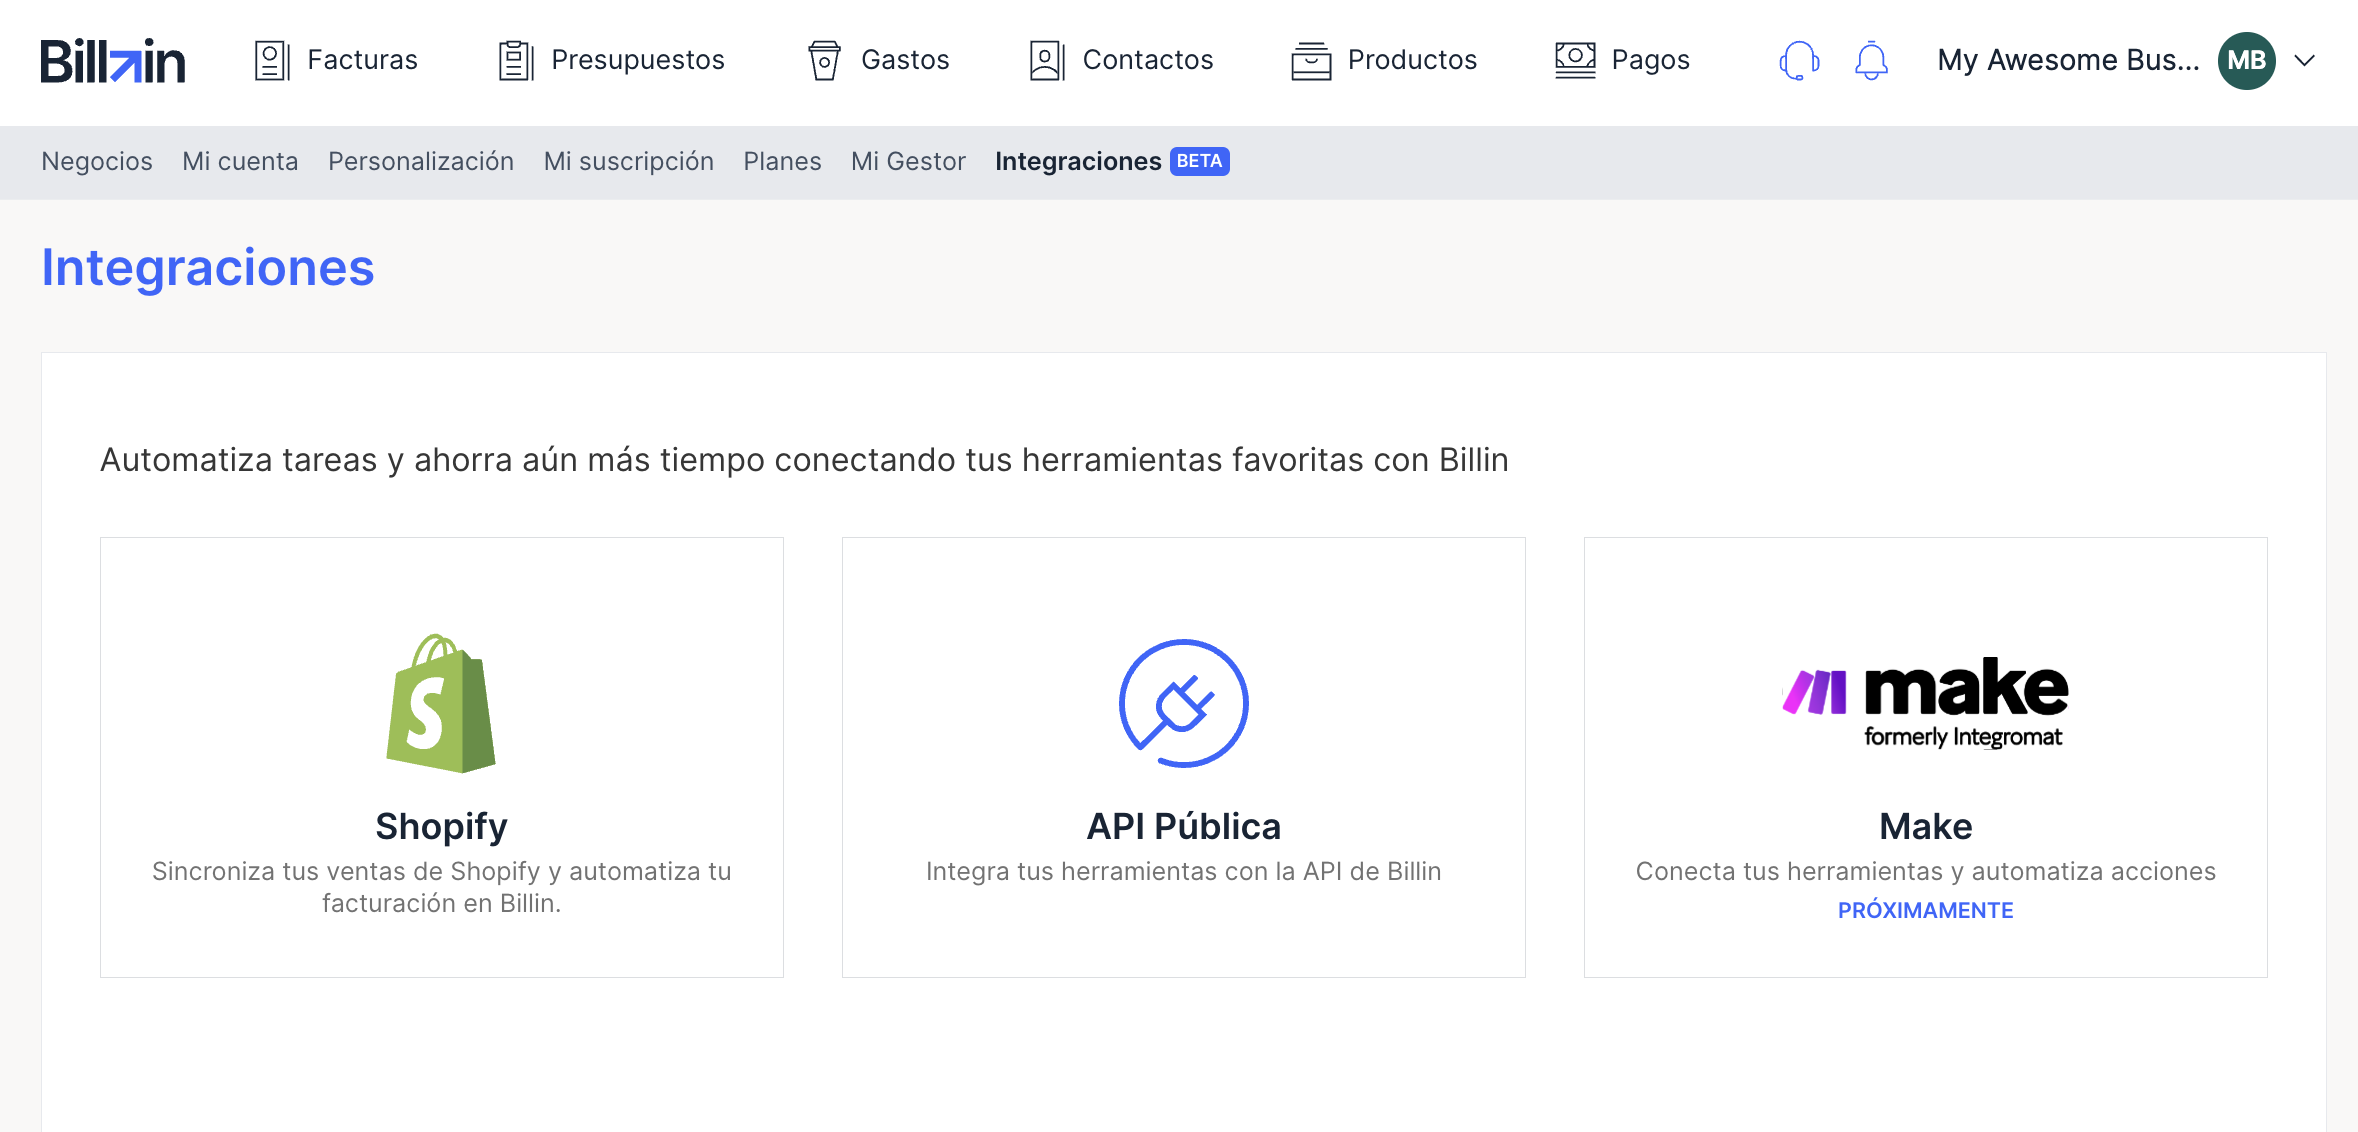Screen dimensions: 2358x1132
Task: Click the Billin logo
Action: (113, 61)
